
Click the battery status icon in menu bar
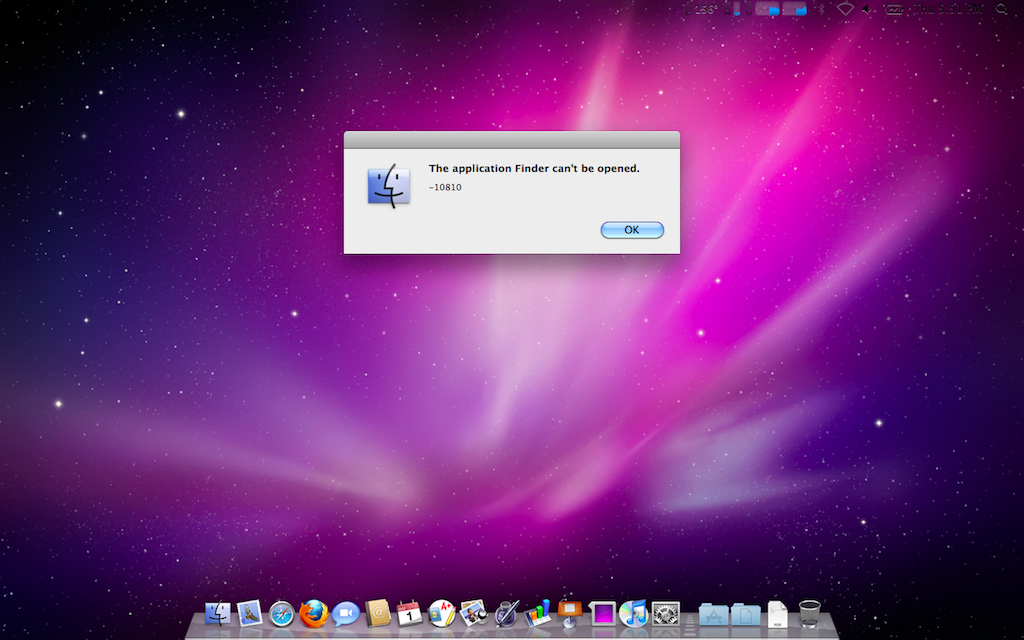[x=894, y=9]
